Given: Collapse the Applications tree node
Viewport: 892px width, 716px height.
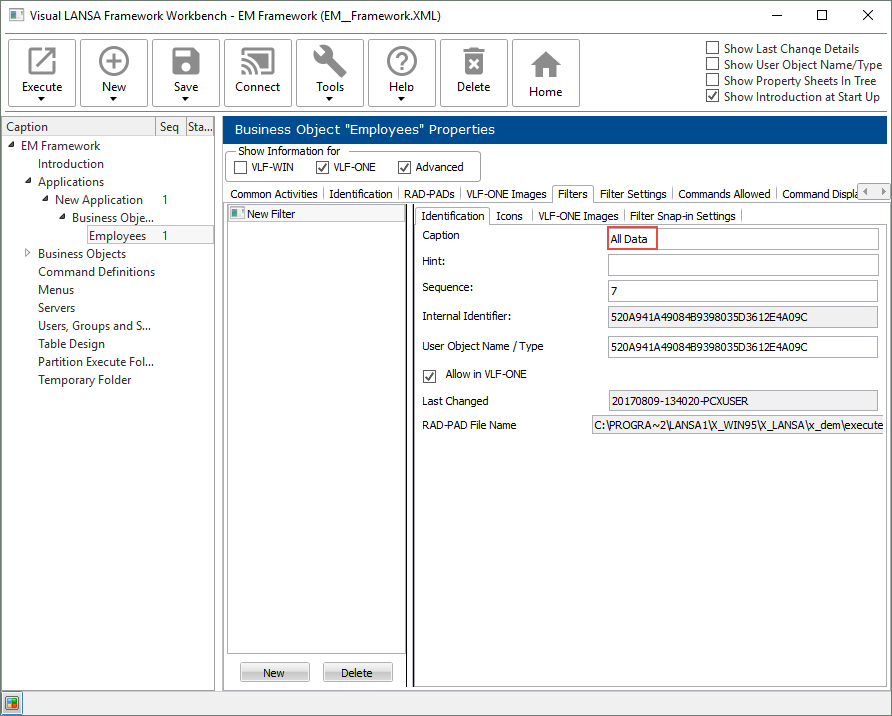Looking at the screenshot, I should click(x=28, y=181).
